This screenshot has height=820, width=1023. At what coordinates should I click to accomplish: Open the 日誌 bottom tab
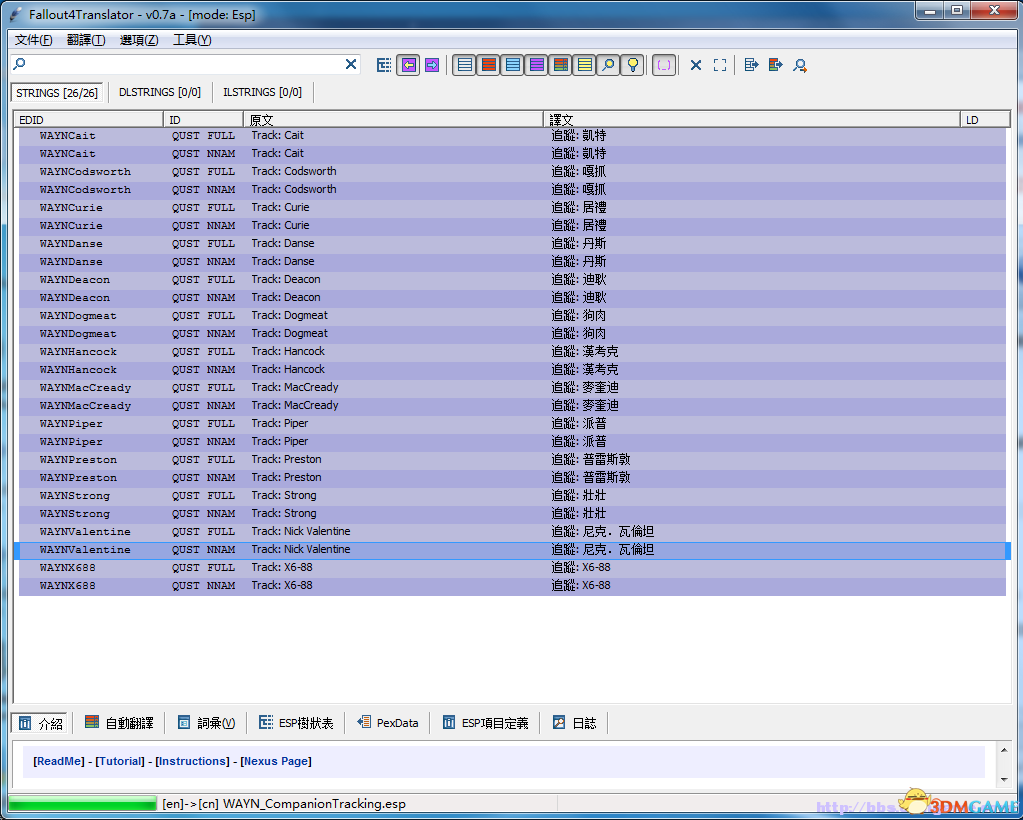(574, 723)
